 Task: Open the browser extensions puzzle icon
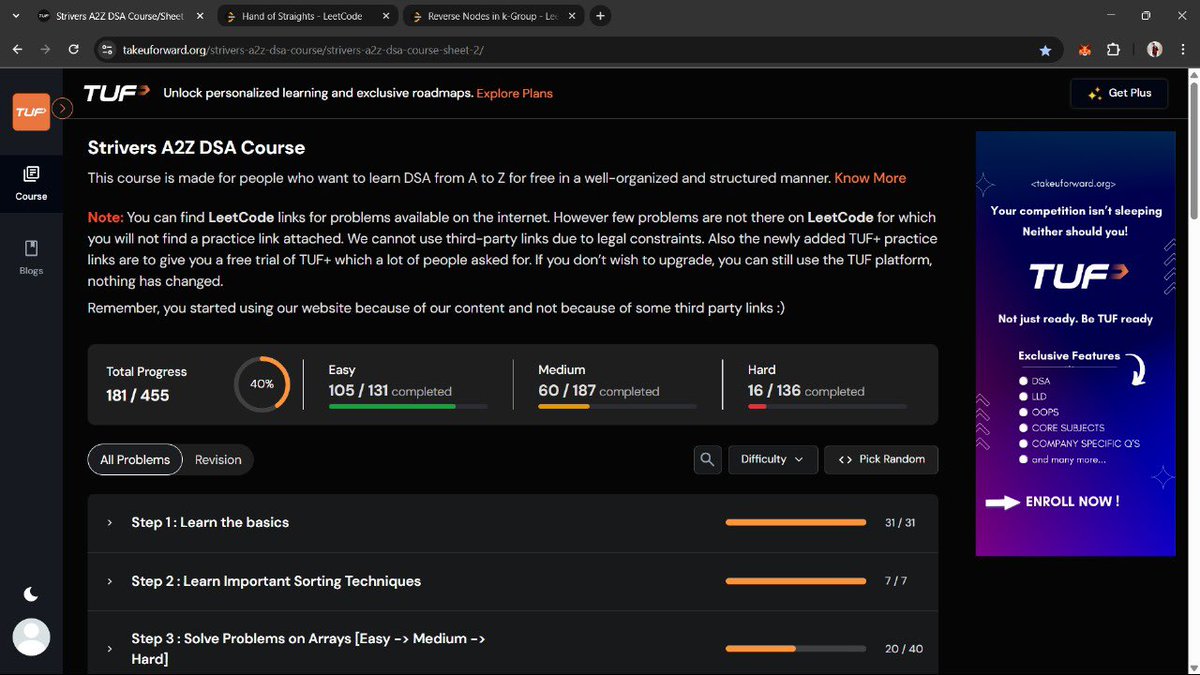tap(1113, 49)
